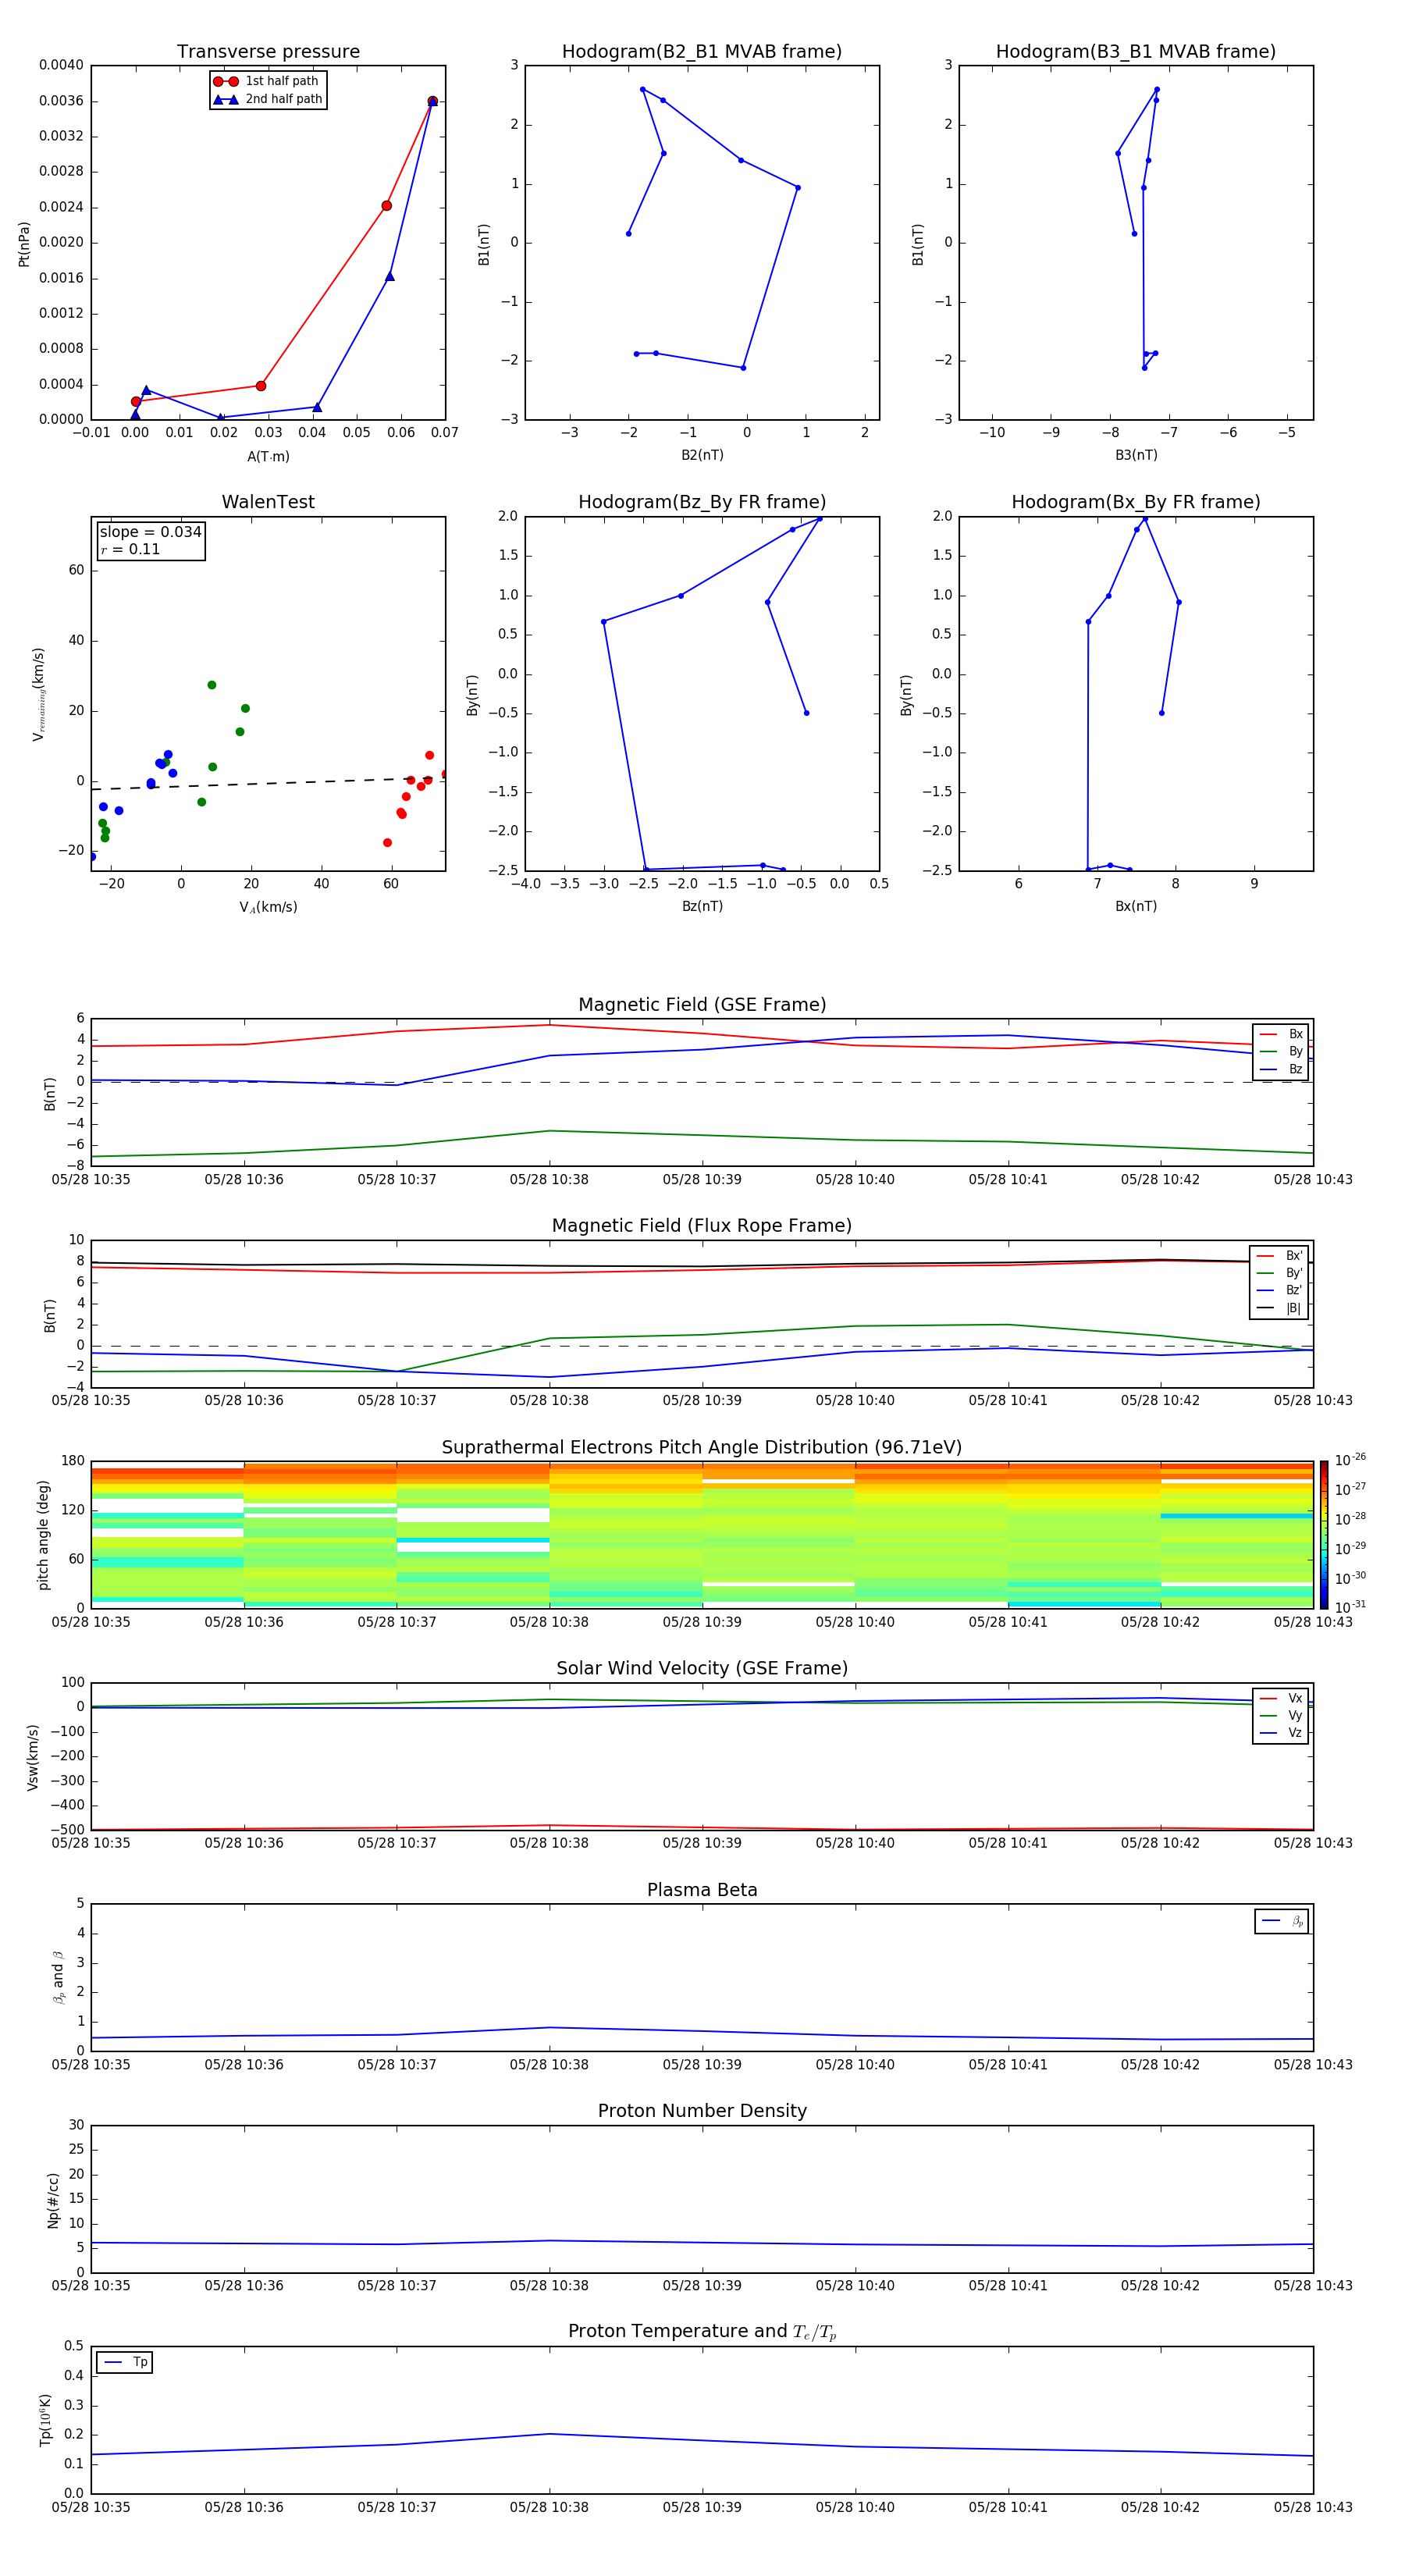
Task: Click the 'Proton Temperature and Te/Tp' title
Action: 702,2331
